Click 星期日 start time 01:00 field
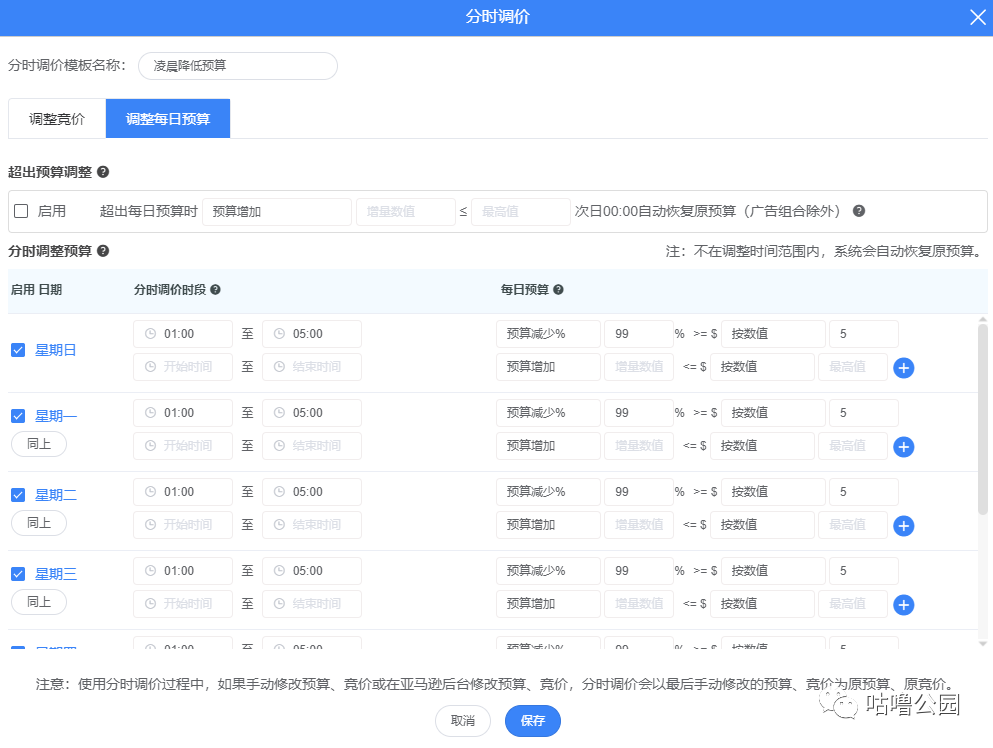Viewport: 993px width, 748px height. (x=183, y=334)
